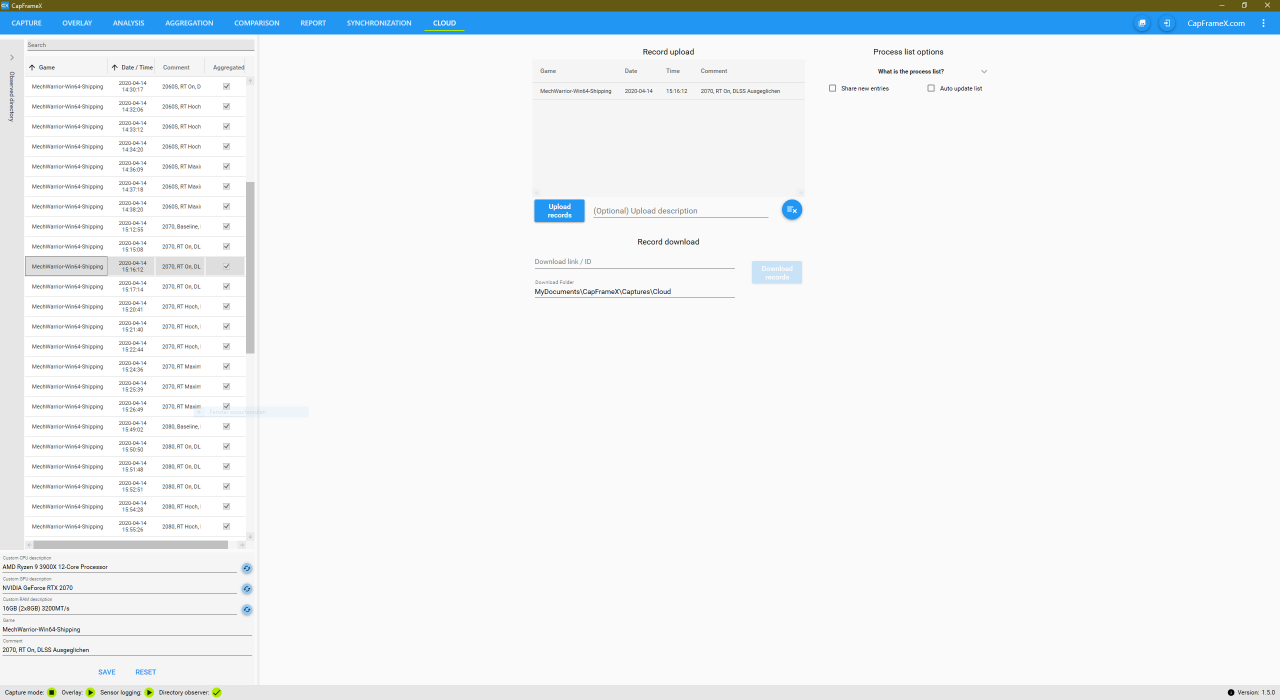Toggle Aggregated checkbox for 15:12:55 record
Screen dimensions: 1280x700
pyautogui.click(x=226, y=226)
